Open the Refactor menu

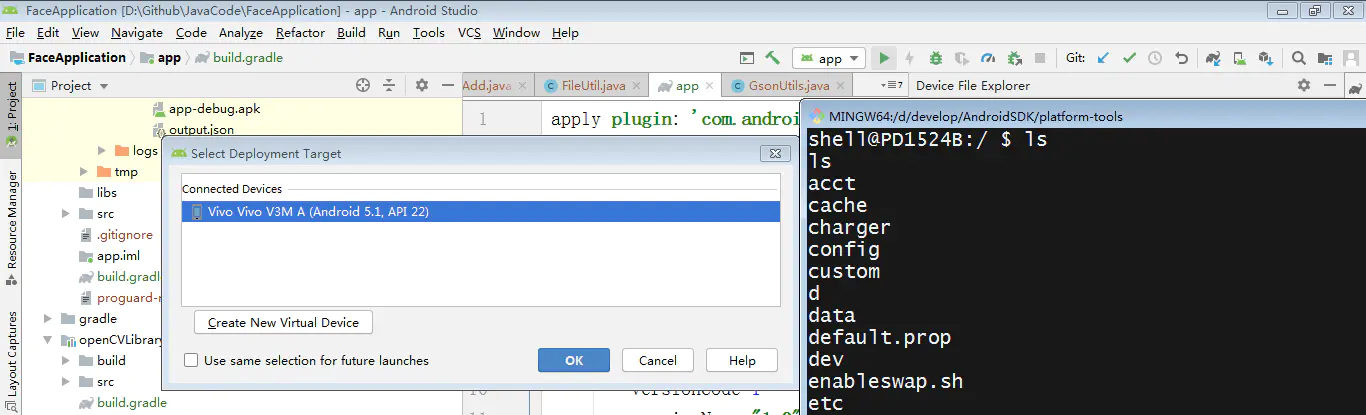[300, 32]
